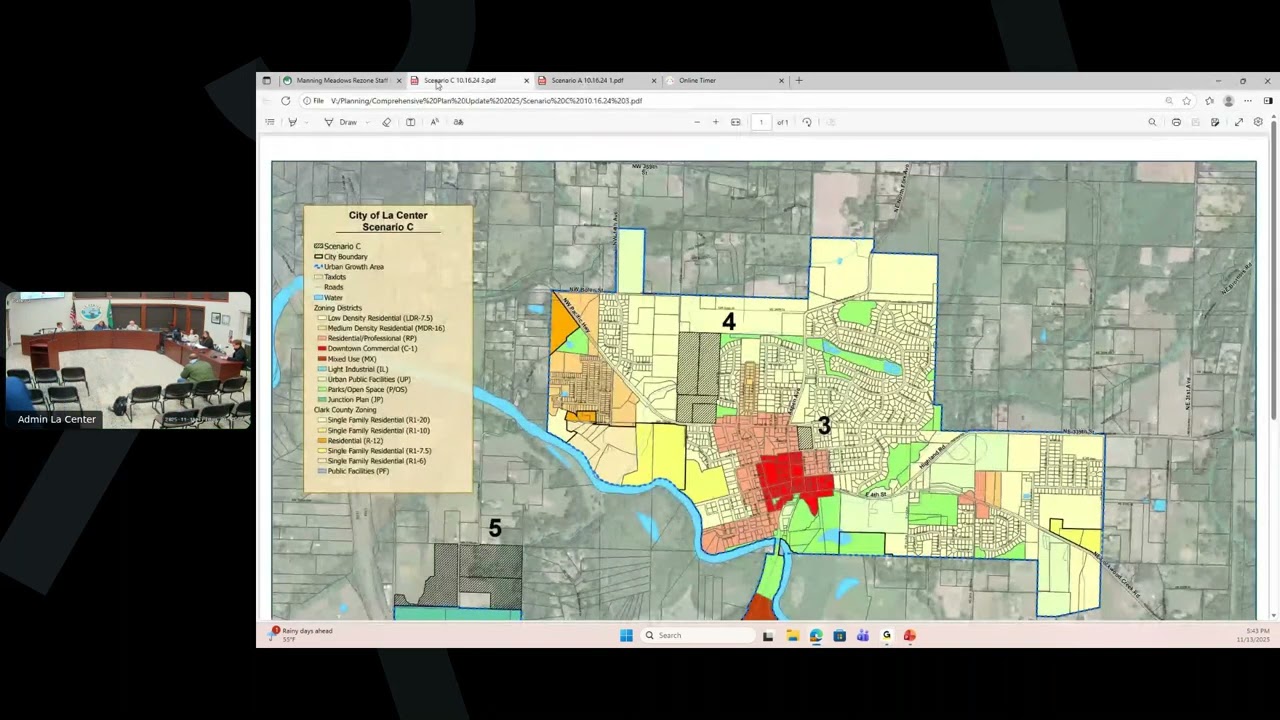Screen dimensions: 1280x720
Task: Zoom out the PDF with minus button
Action: click(697, 122)
